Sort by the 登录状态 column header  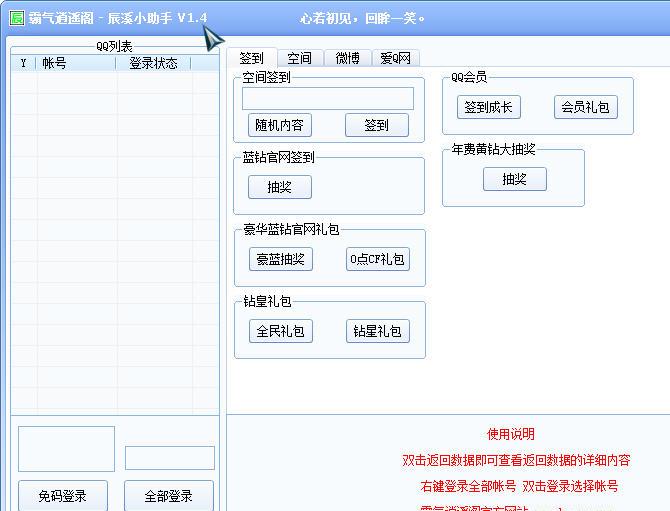[x=153, y=63]
